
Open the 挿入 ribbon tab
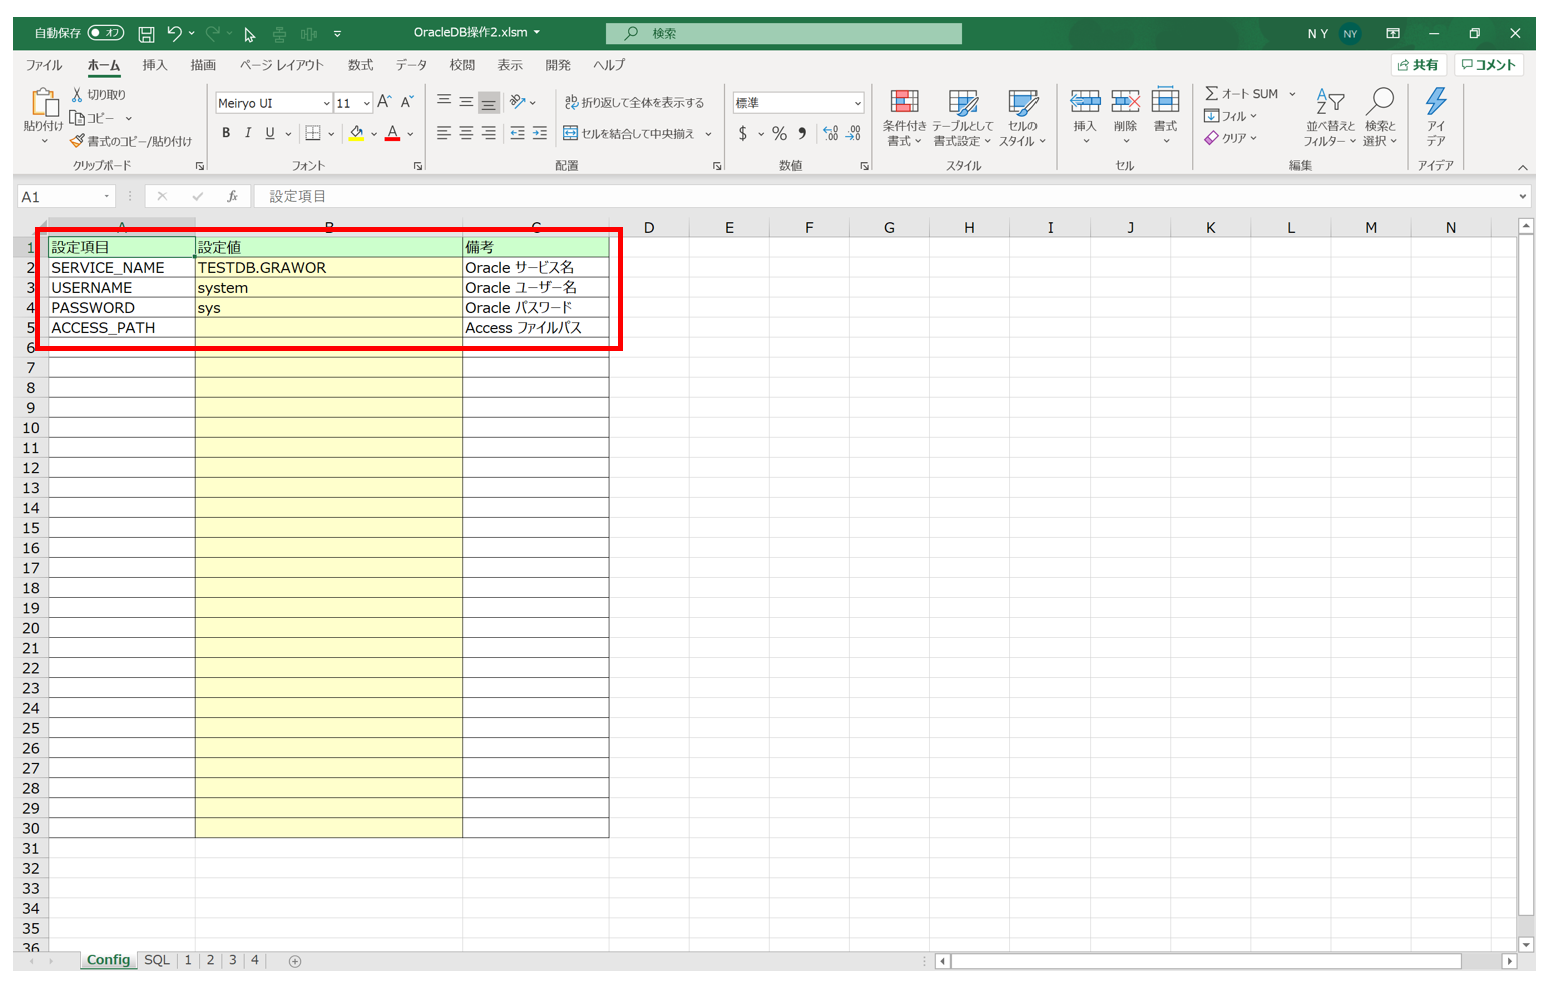tap(155, 65)
